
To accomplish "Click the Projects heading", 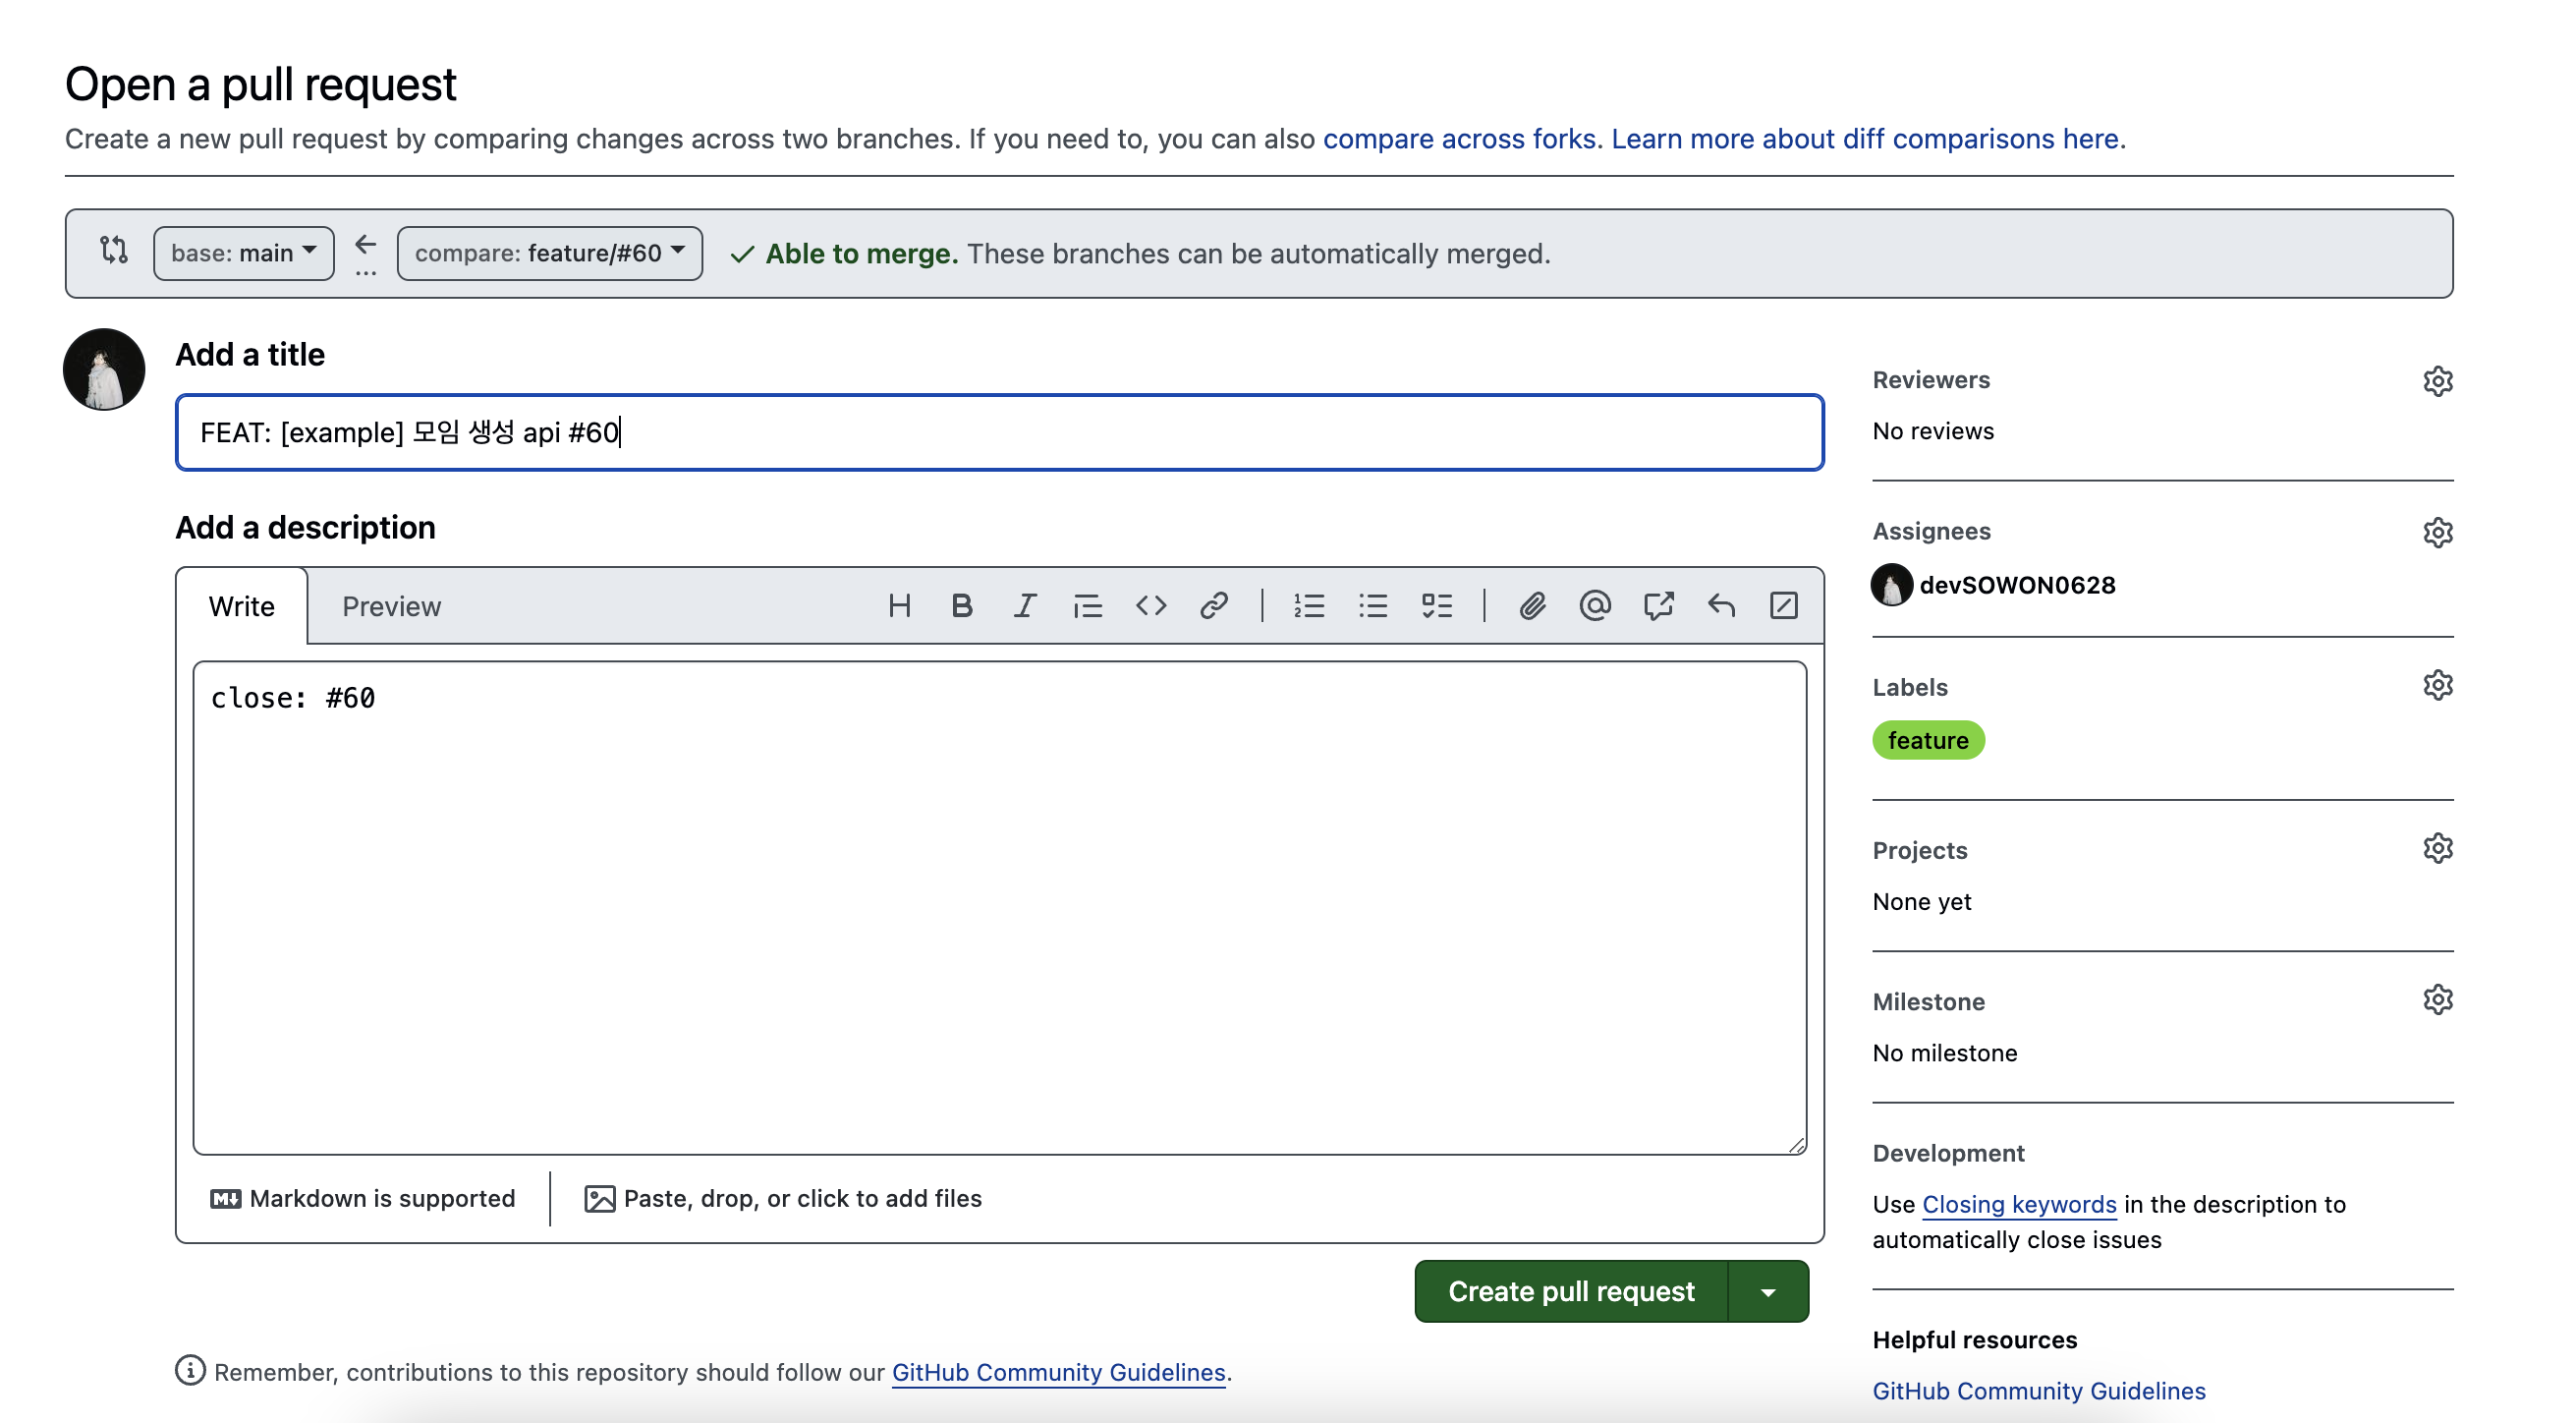I will click(1920, 850).
